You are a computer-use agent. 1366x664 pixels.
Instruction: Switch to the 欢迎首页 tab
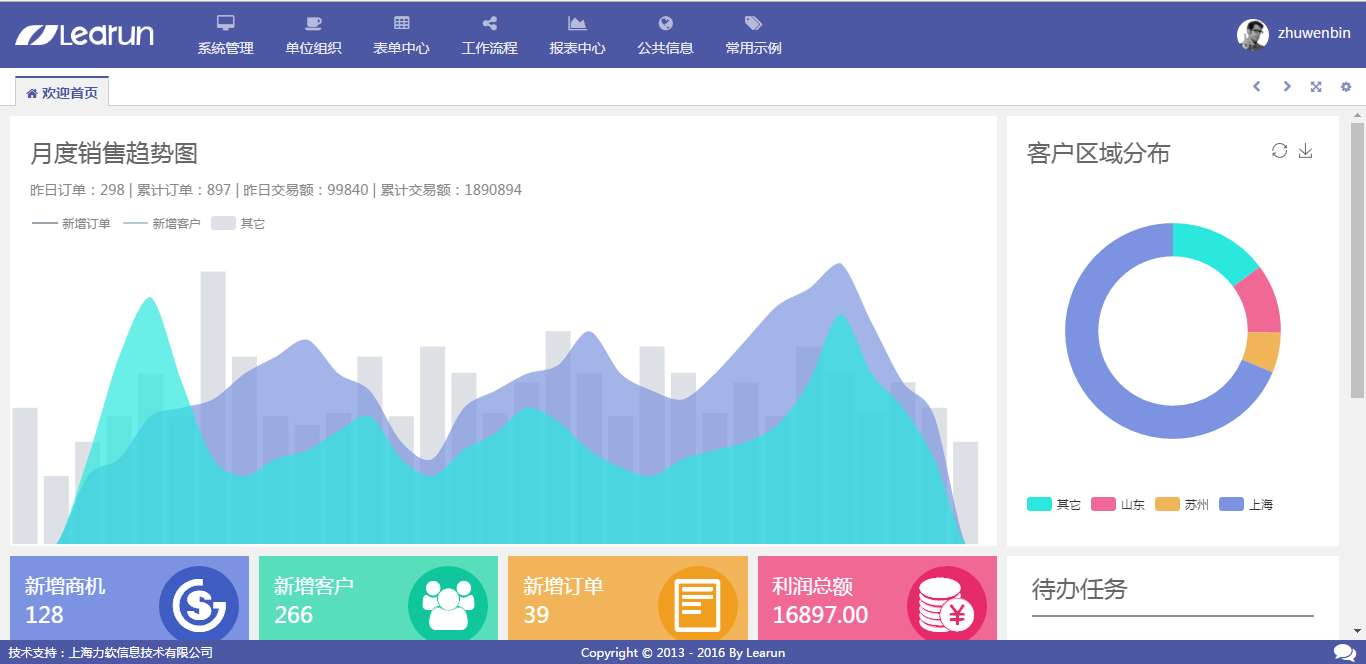[62, 92]
